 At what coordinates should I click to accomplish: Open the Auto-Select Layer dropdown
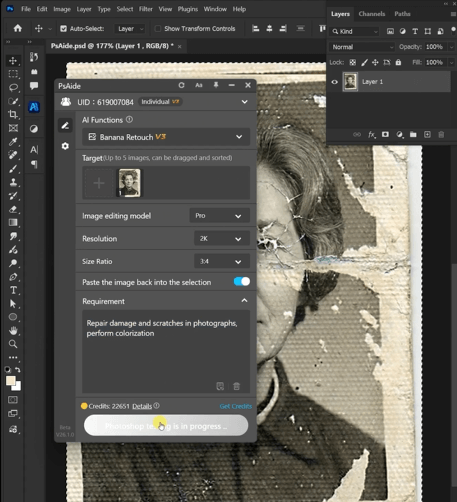[x=129, y=29]
